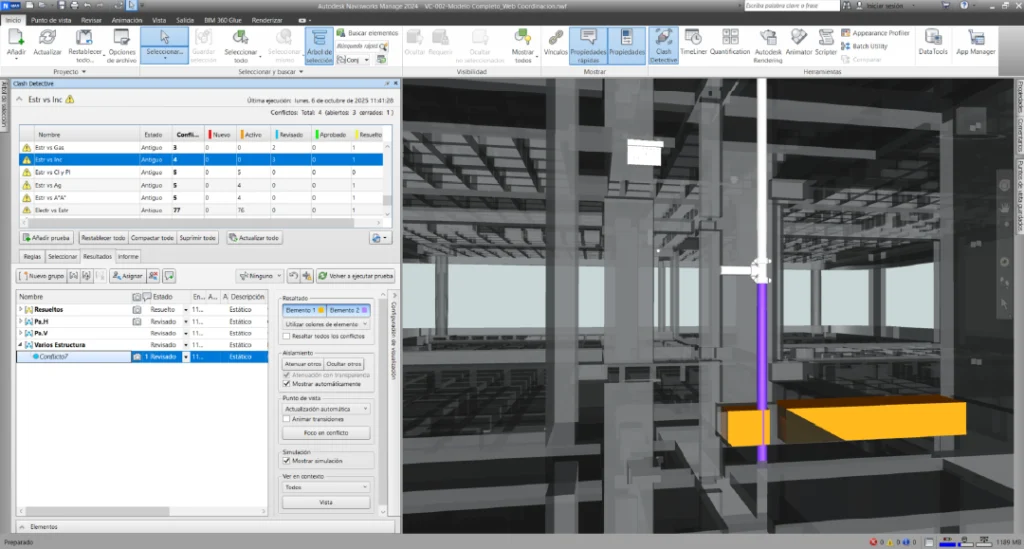Click the Añadir prueba button
The width and height of the screenshot is (1024, 549).
click(x=46, y=238)
